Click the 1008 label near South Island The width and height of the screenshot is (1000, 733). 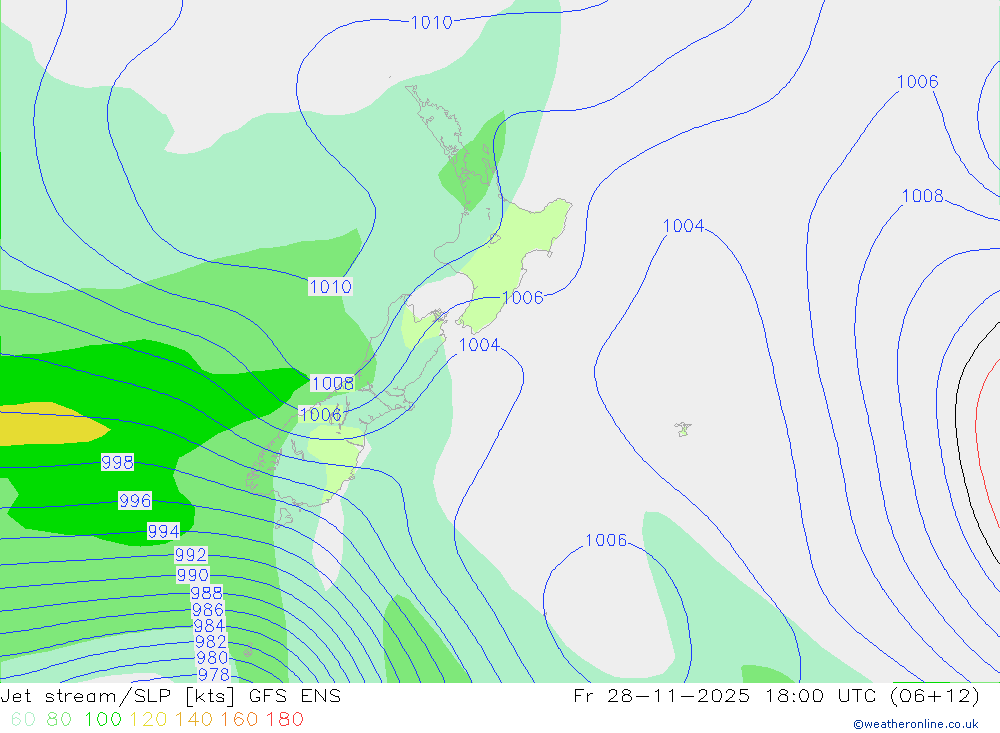coord(332,383)
